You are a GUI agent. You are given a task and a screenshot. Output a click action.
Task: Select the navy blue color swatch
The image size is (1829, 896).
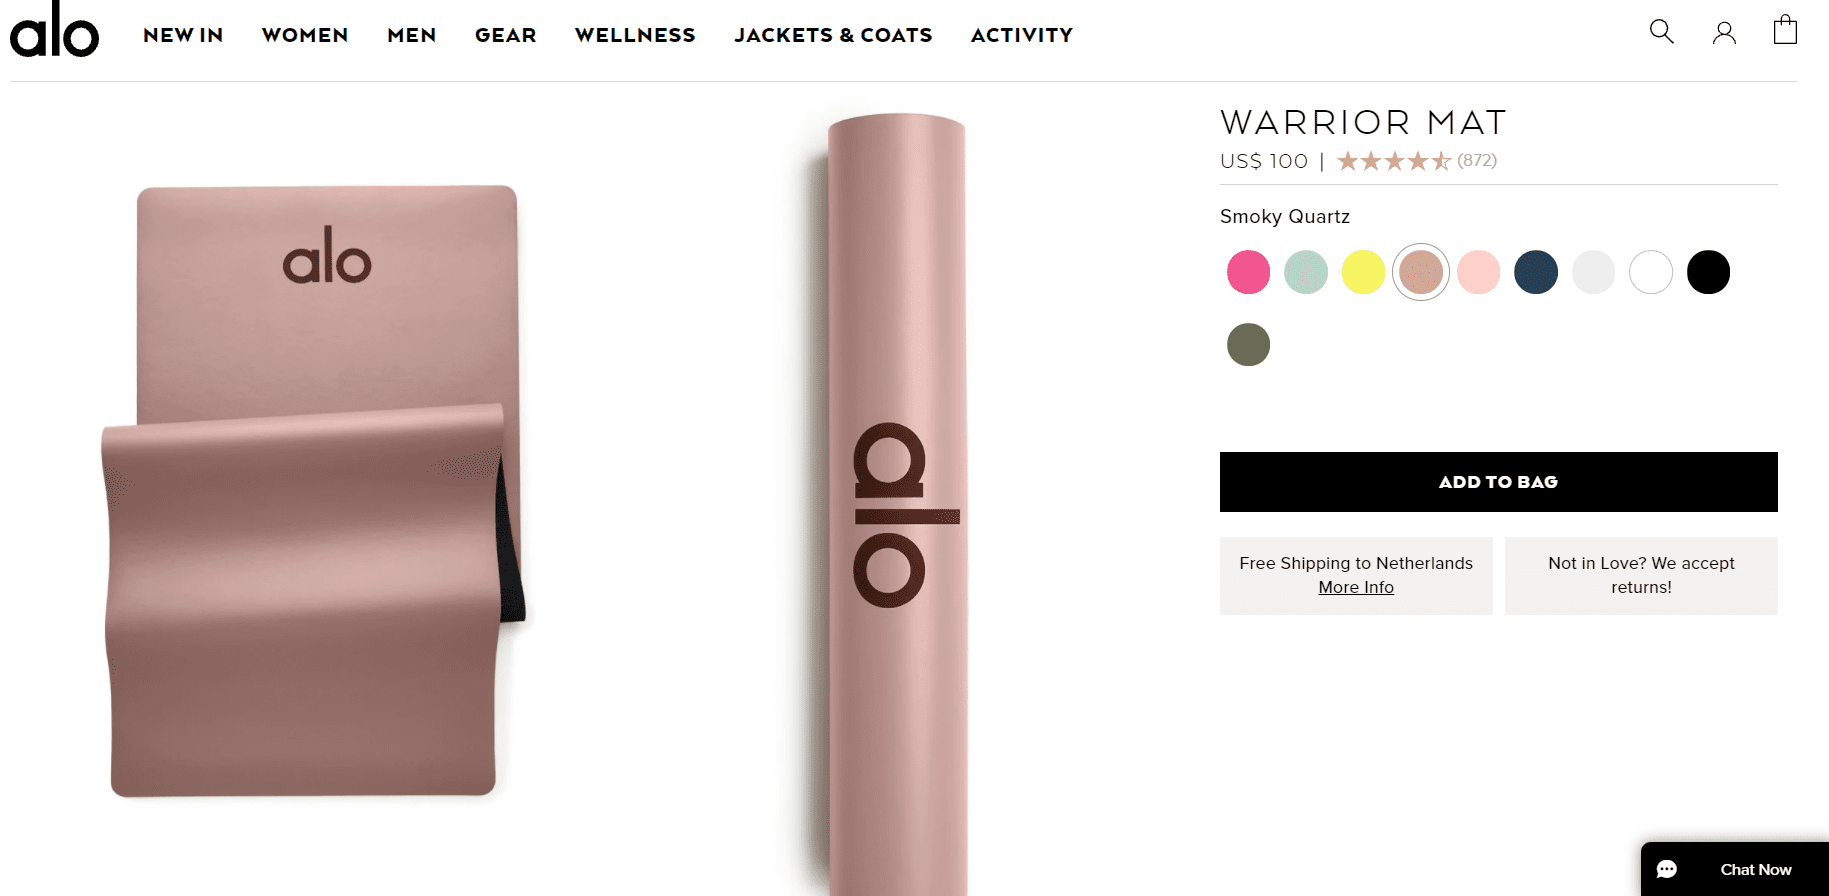1536,272
